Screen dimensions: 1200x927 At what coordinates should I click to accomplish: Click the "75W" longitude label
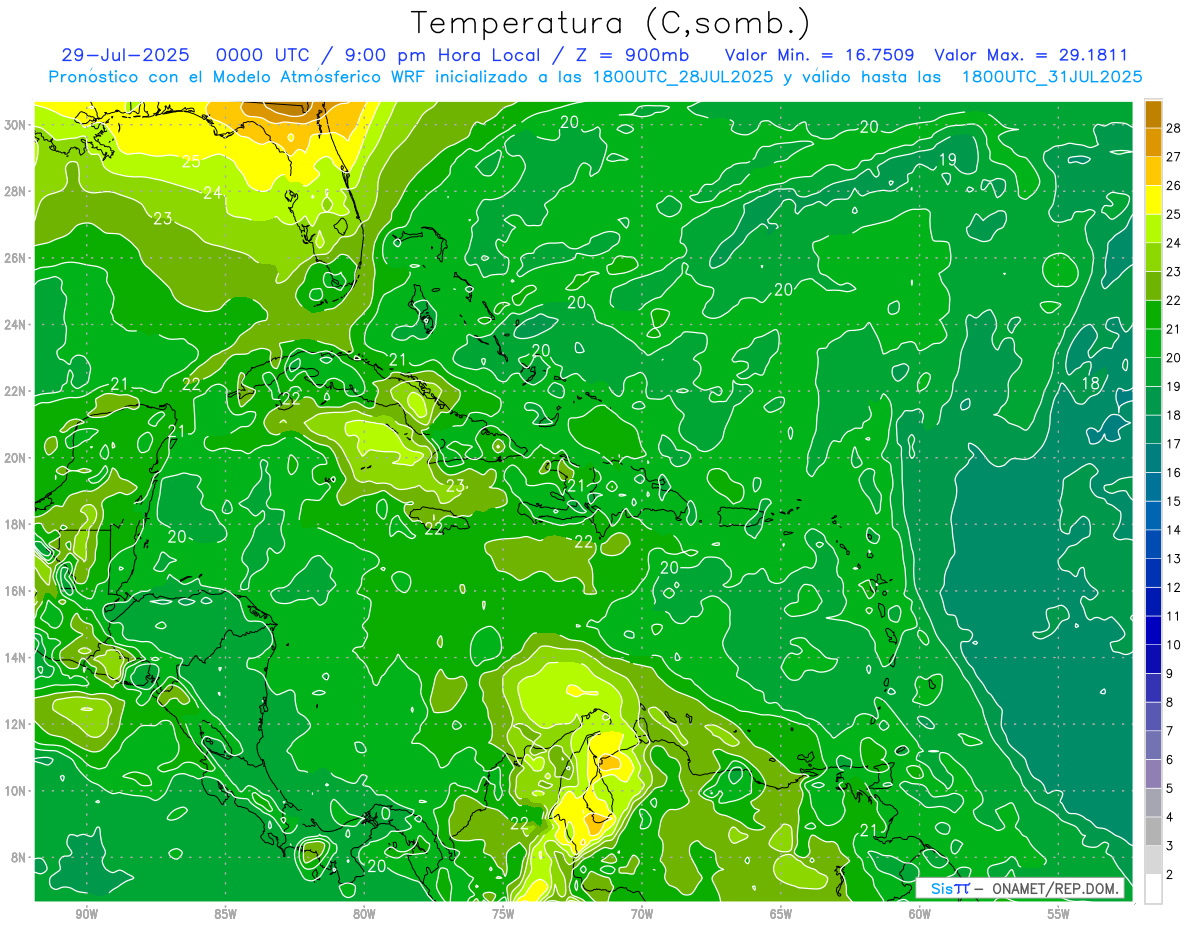coord(503,914)
